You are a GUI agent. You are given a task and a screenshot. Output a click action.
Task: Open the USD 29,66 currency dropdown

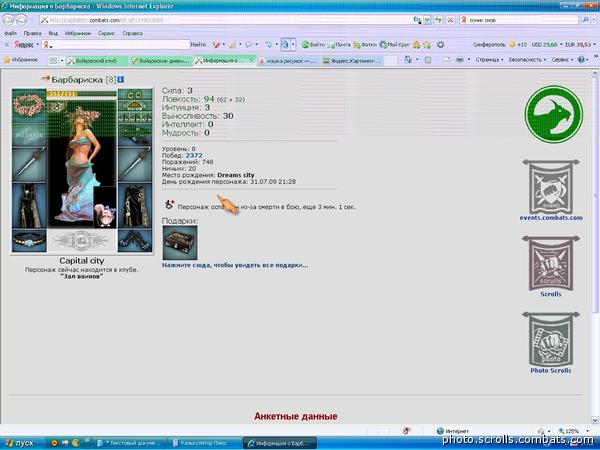[x=547, y=45]
